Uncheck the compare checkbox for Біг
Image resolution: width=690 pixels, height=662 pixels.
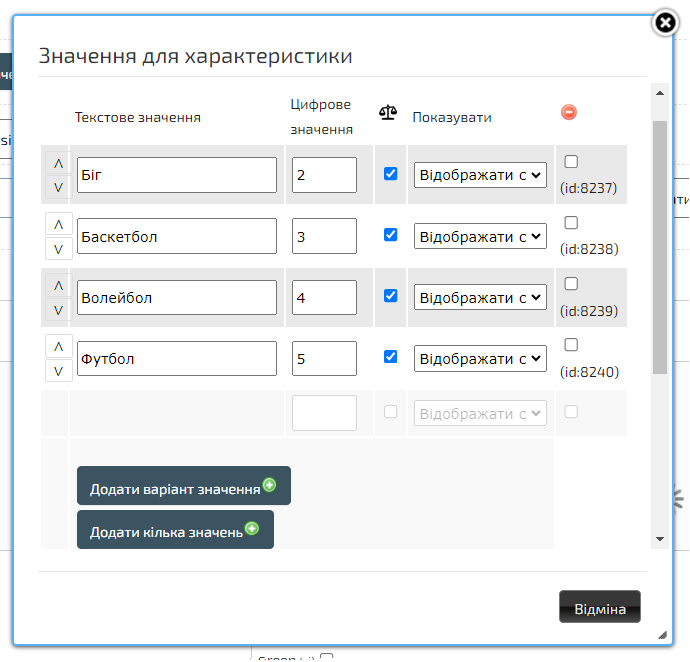click(x=391, y=173)
